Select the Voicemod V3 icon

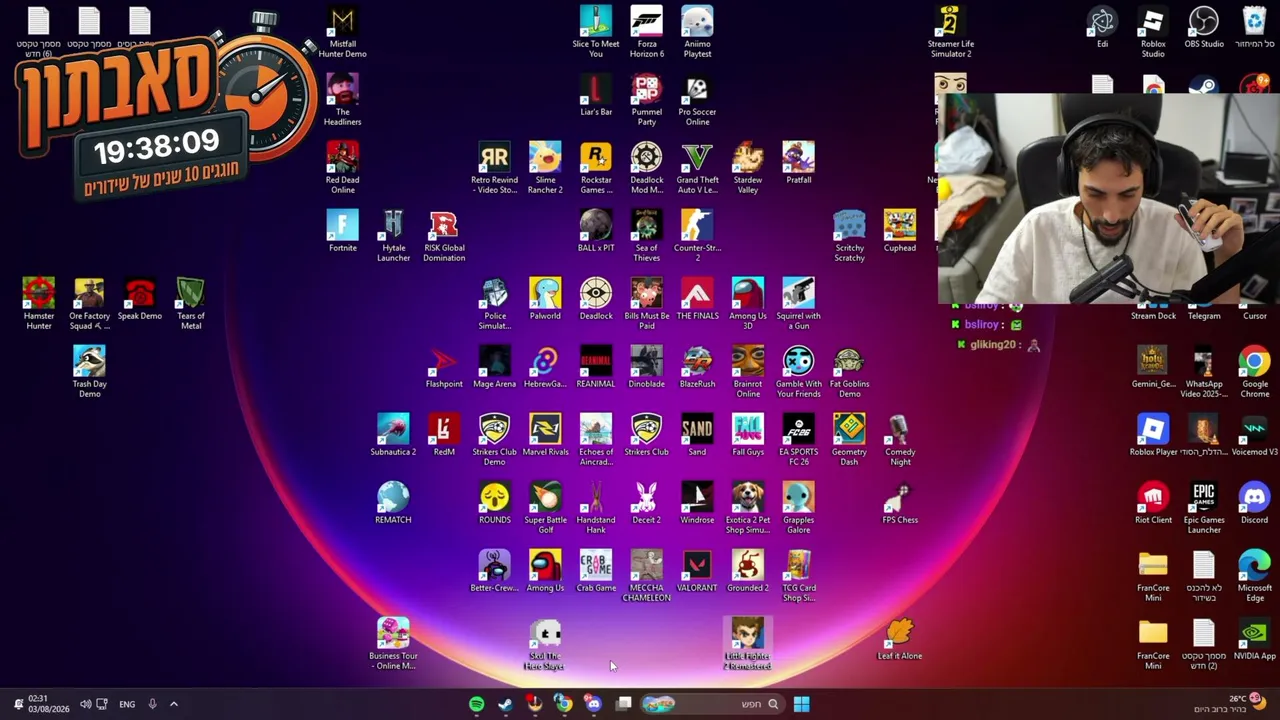1254,435
